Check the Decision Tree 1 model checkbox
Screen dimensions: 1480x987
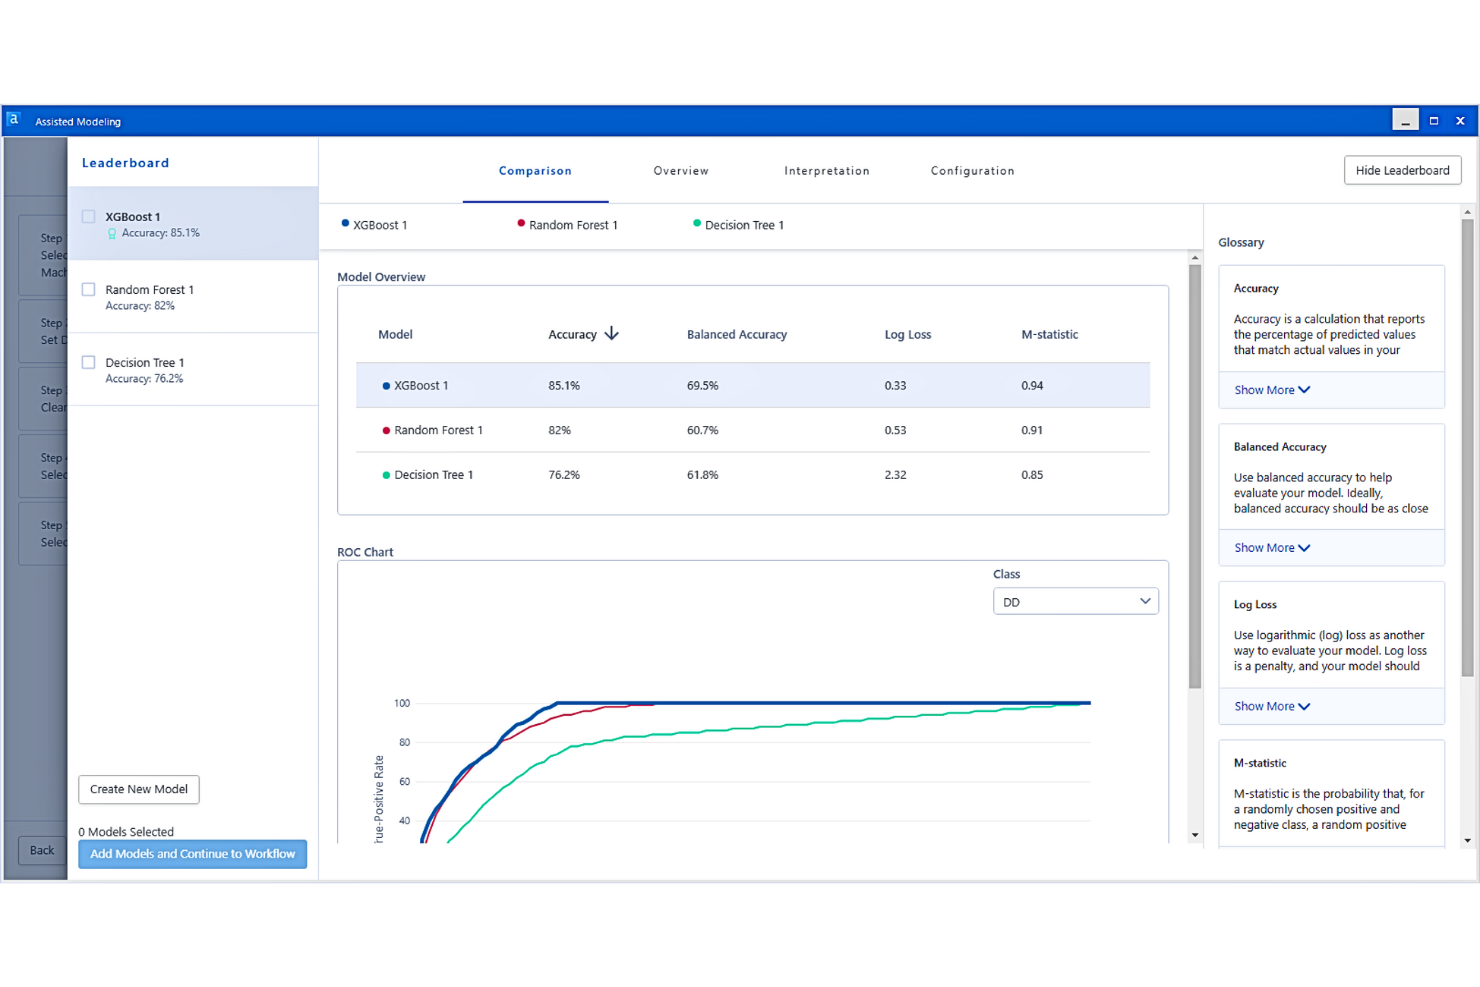pyautogui.click(x=88, y=362)
